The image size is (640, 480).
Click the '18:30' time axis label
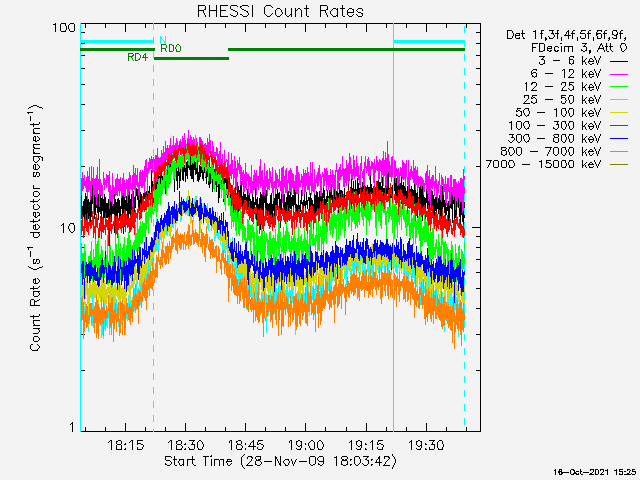pos(186,445)
